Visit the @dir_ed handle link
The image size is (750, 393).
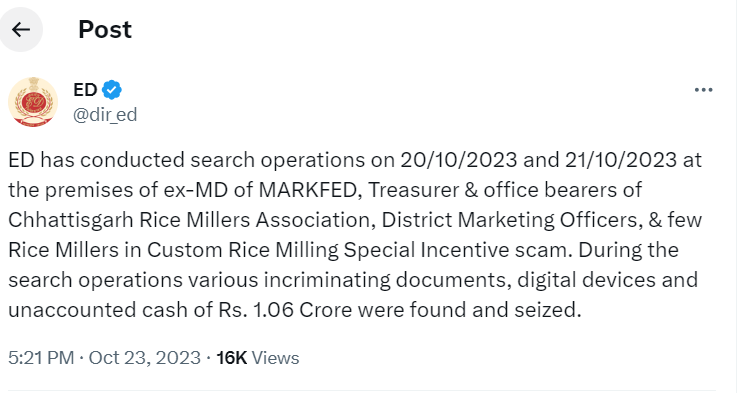click(x=105, y=115)
